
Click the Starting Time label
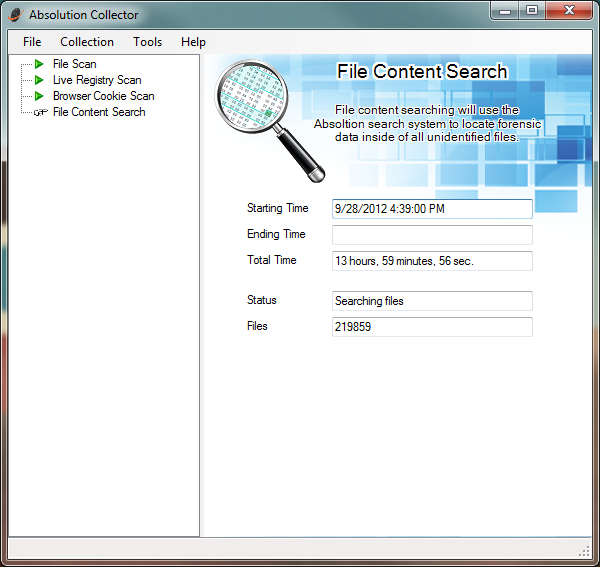click(x=277, y=208)
